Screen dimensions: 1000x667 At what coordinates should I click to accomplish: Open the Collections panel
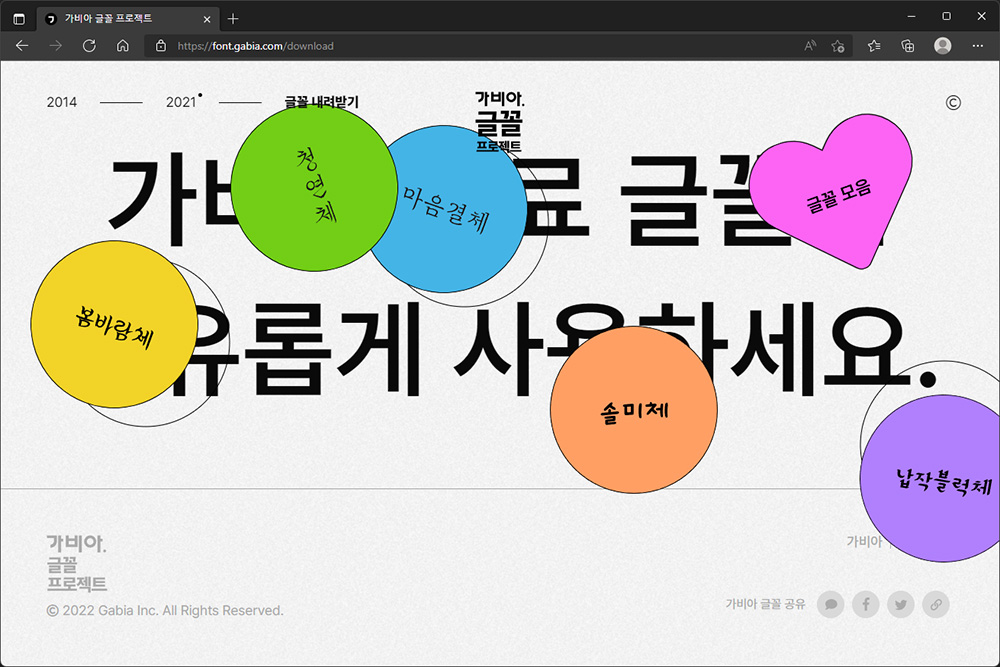click(x=908, y=46)
